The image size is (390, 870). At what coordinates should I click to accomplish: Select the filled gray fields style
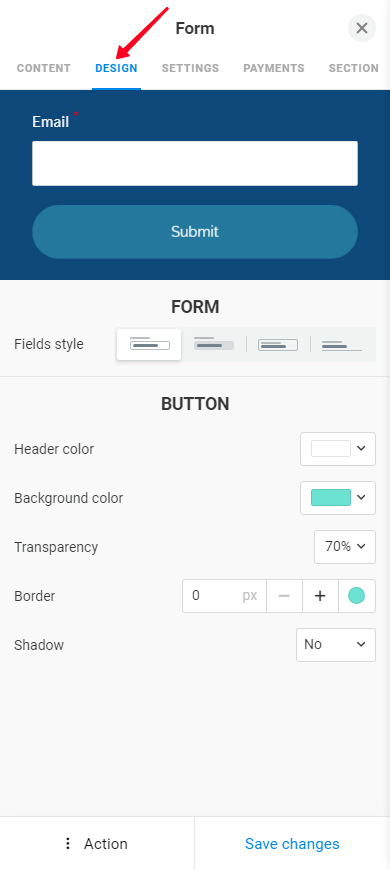(214, 345)
